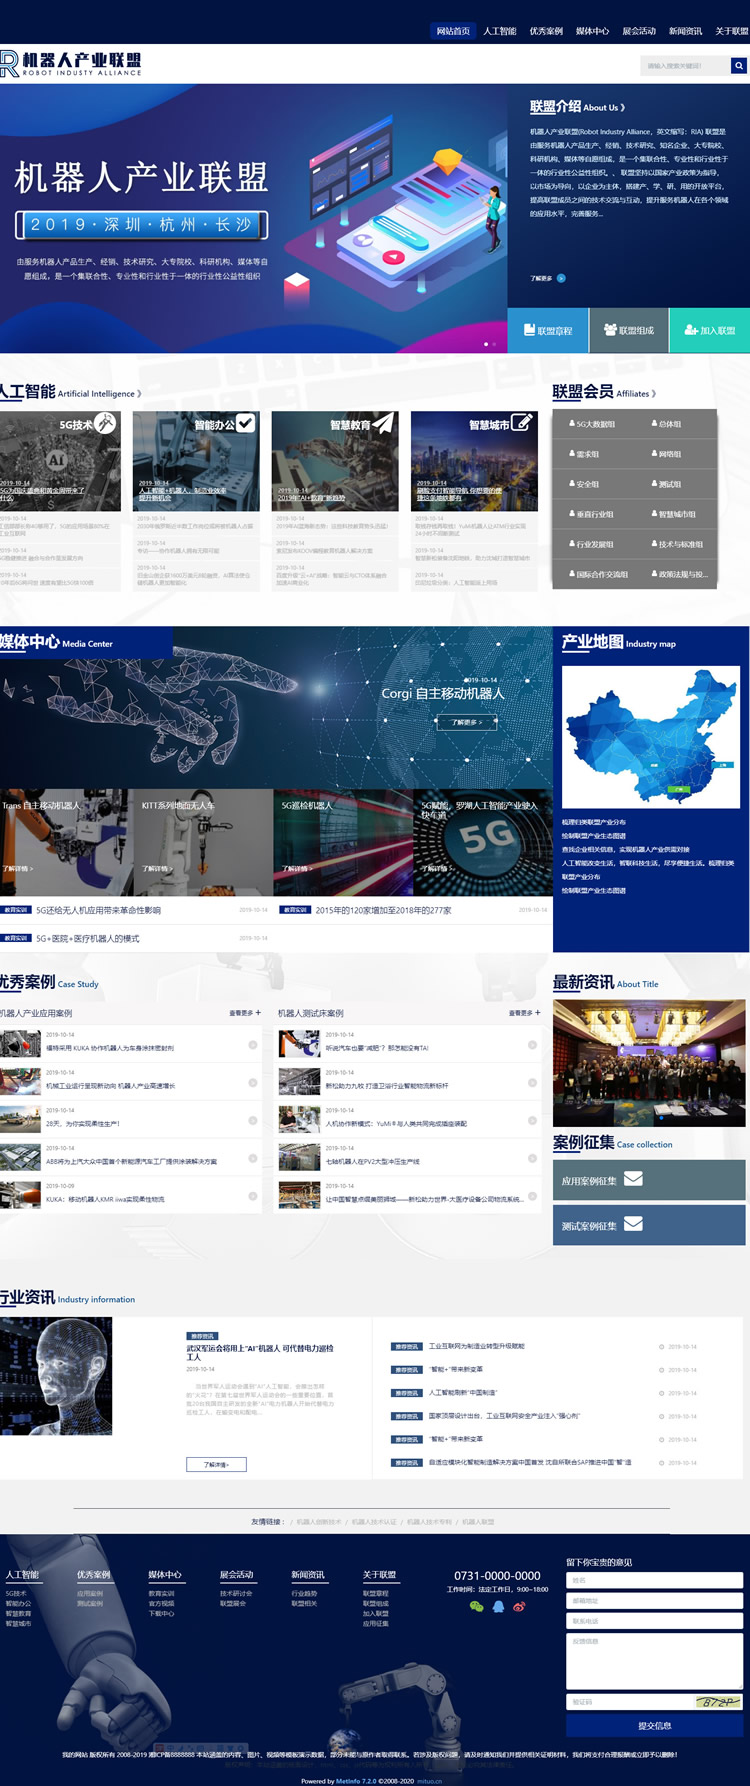750x1786 pixels.
Task: Click the 机器人产业联盟 logo
Action: point(71,64)
